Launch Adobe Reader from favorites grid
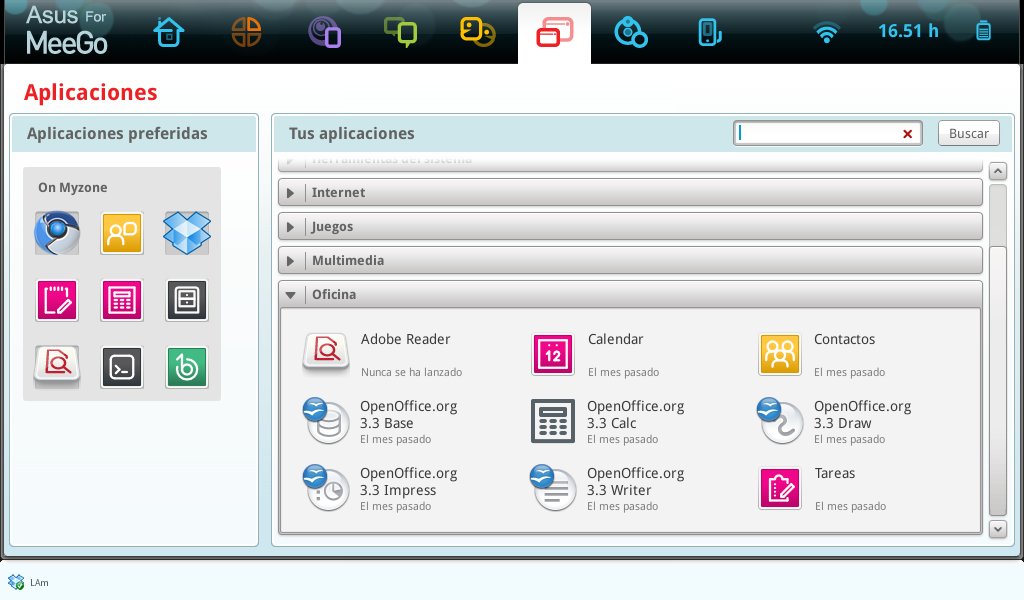1024x600 pixels. pos(57,367)
